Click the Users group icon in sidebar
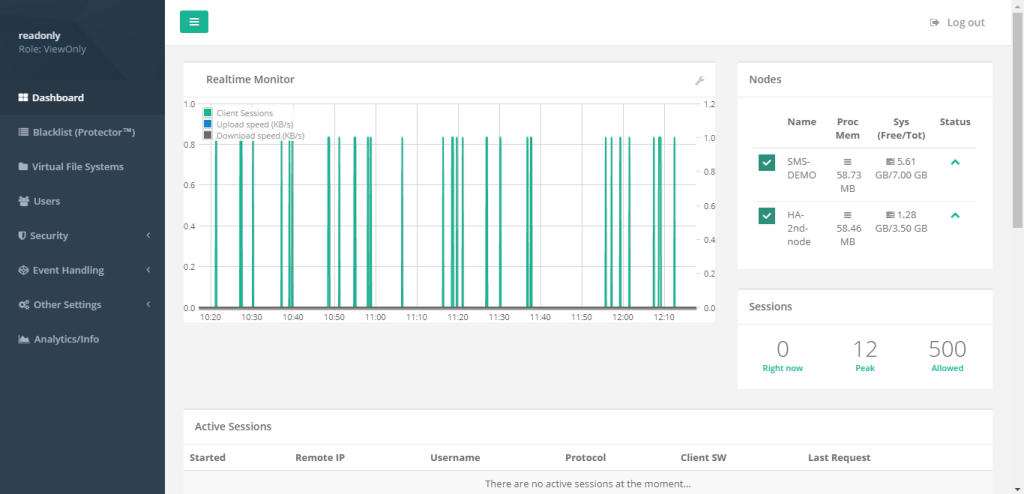Screen dimensions: 1024x494 pos(23,201)
